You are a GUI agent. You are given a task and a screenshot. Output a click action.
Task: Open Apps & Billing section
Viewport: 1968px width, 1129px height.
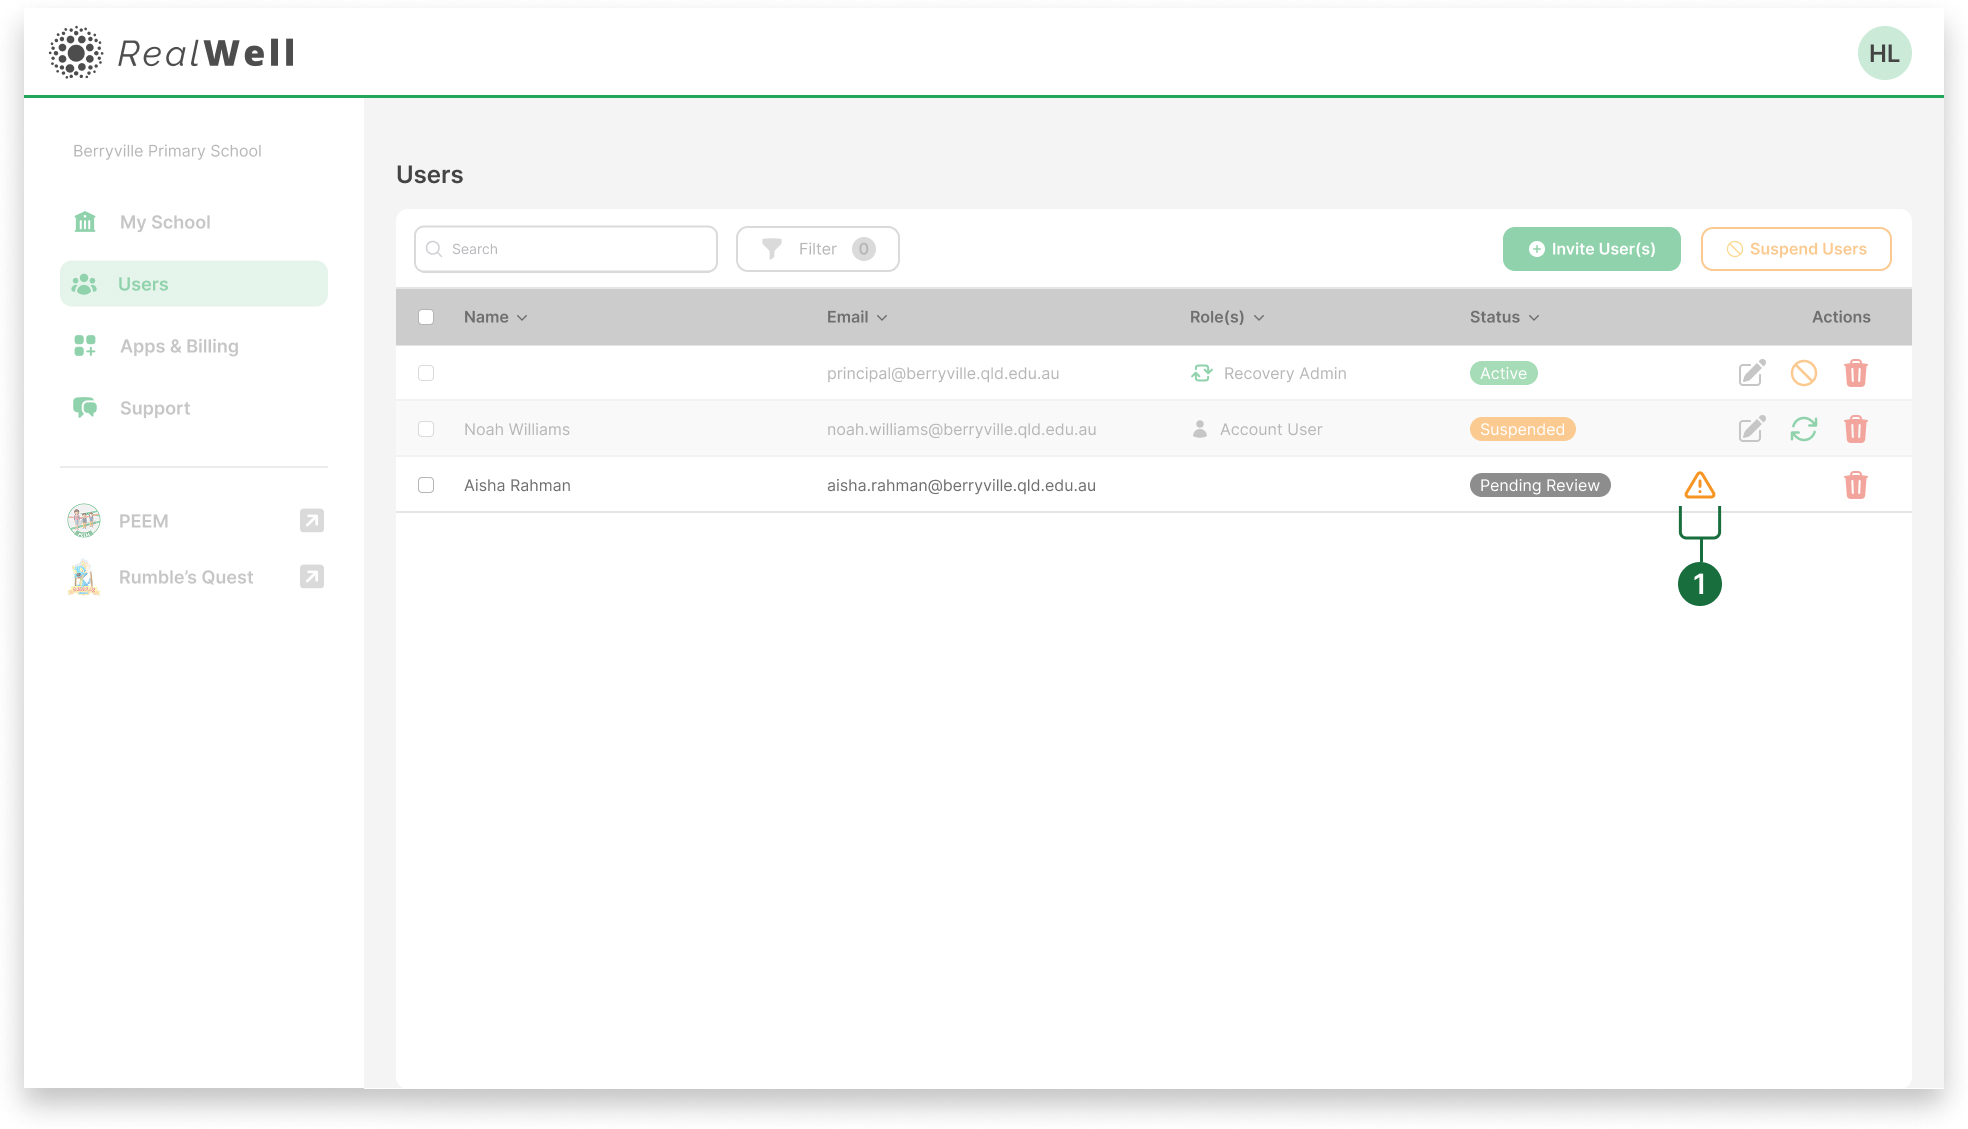[x=179, y=346]
